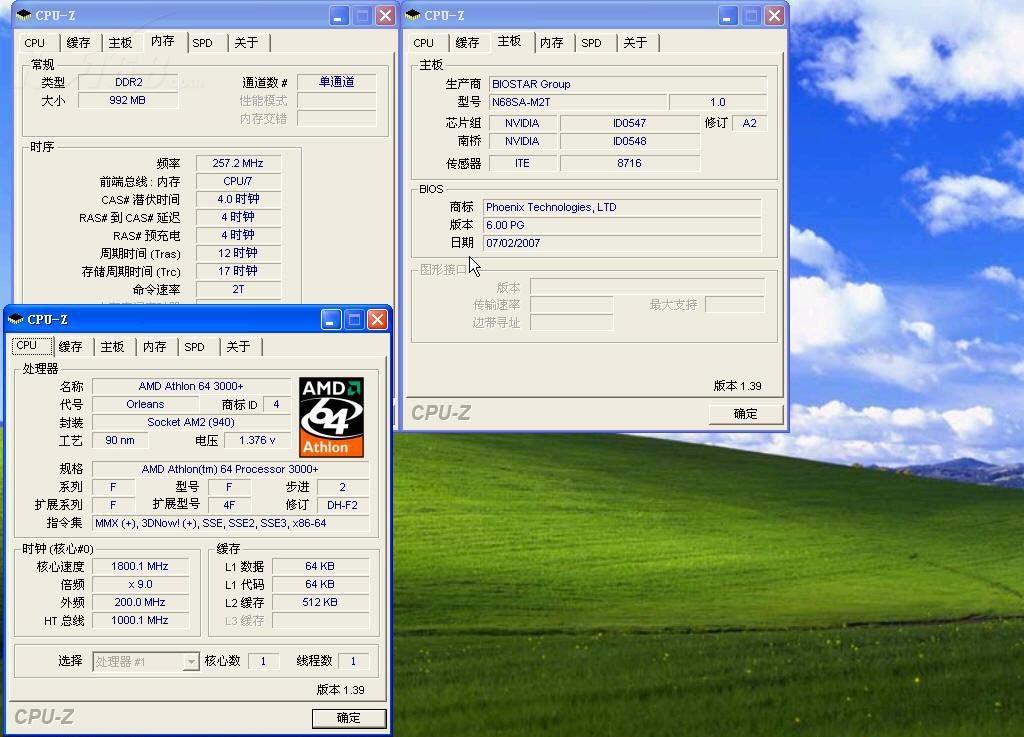Image resolution: width=1024 pixels, height=737 pixels.
Task: Click the 512 KB L2 cache value
Action: pyautogui.click(x=320, y=603)
